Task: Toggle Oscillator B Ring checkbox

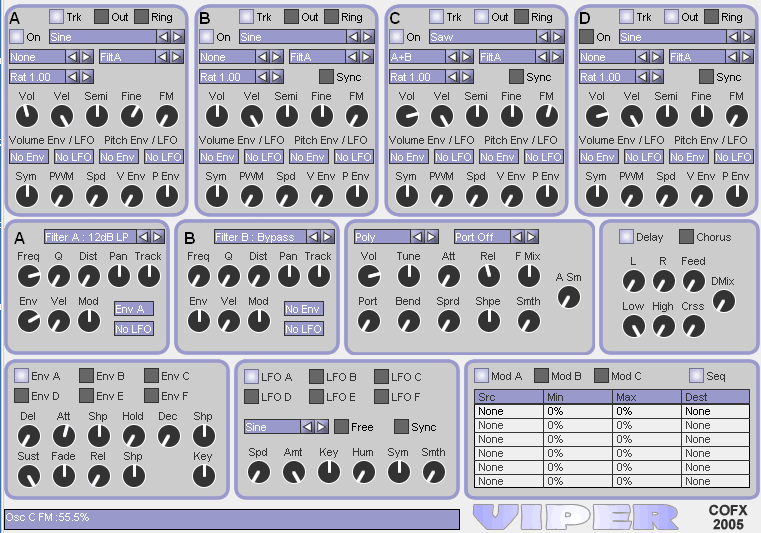Action: (x=331, y=17)
